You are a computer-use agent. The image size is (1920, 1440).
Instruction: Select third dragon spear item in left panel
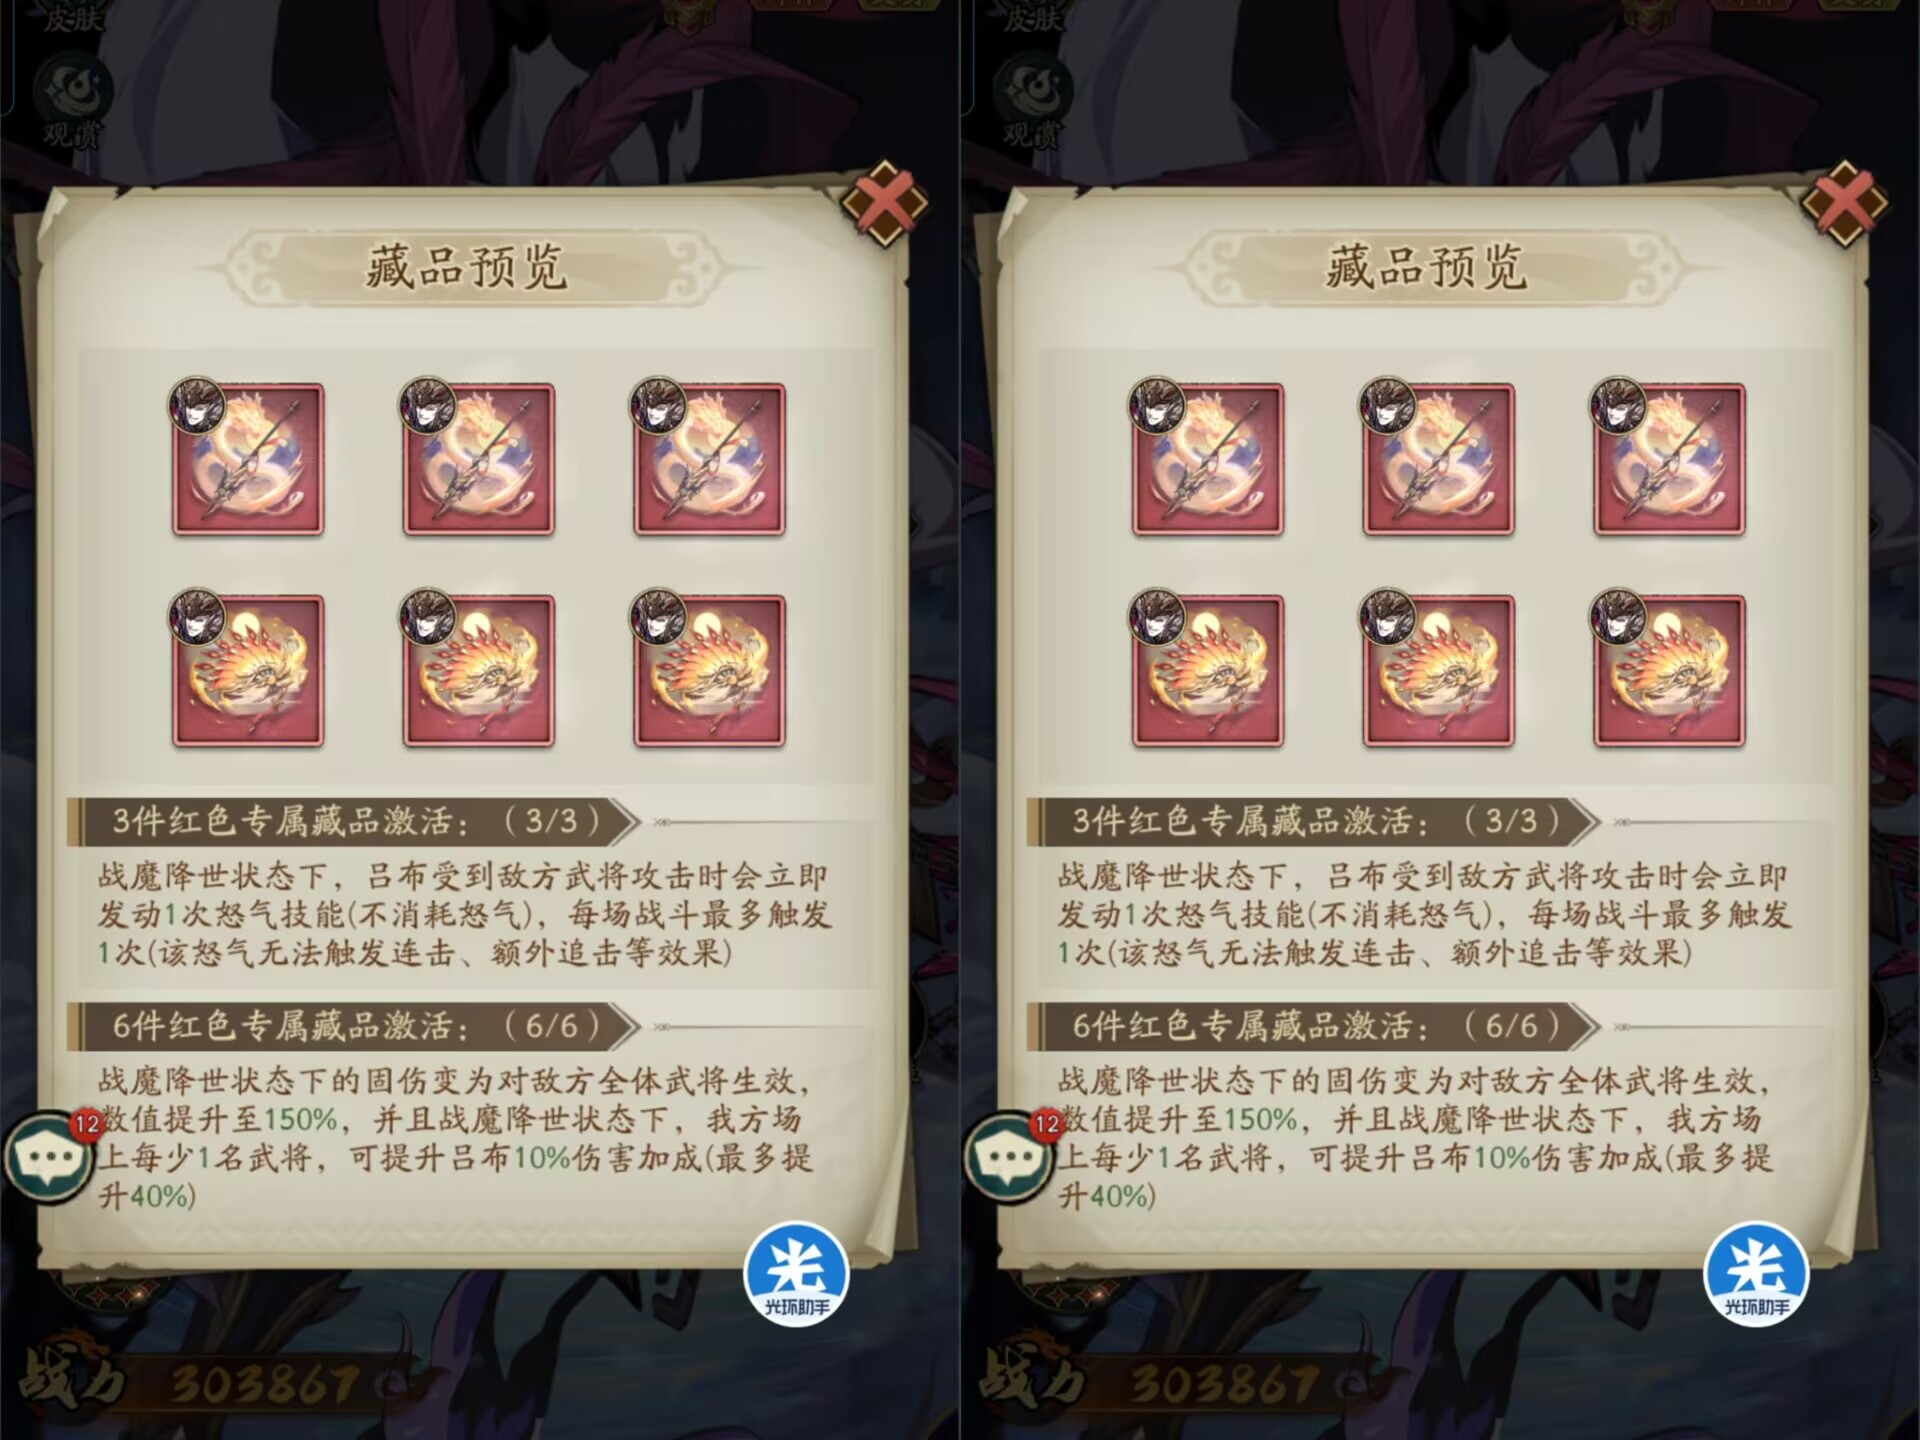pos(709,459)
